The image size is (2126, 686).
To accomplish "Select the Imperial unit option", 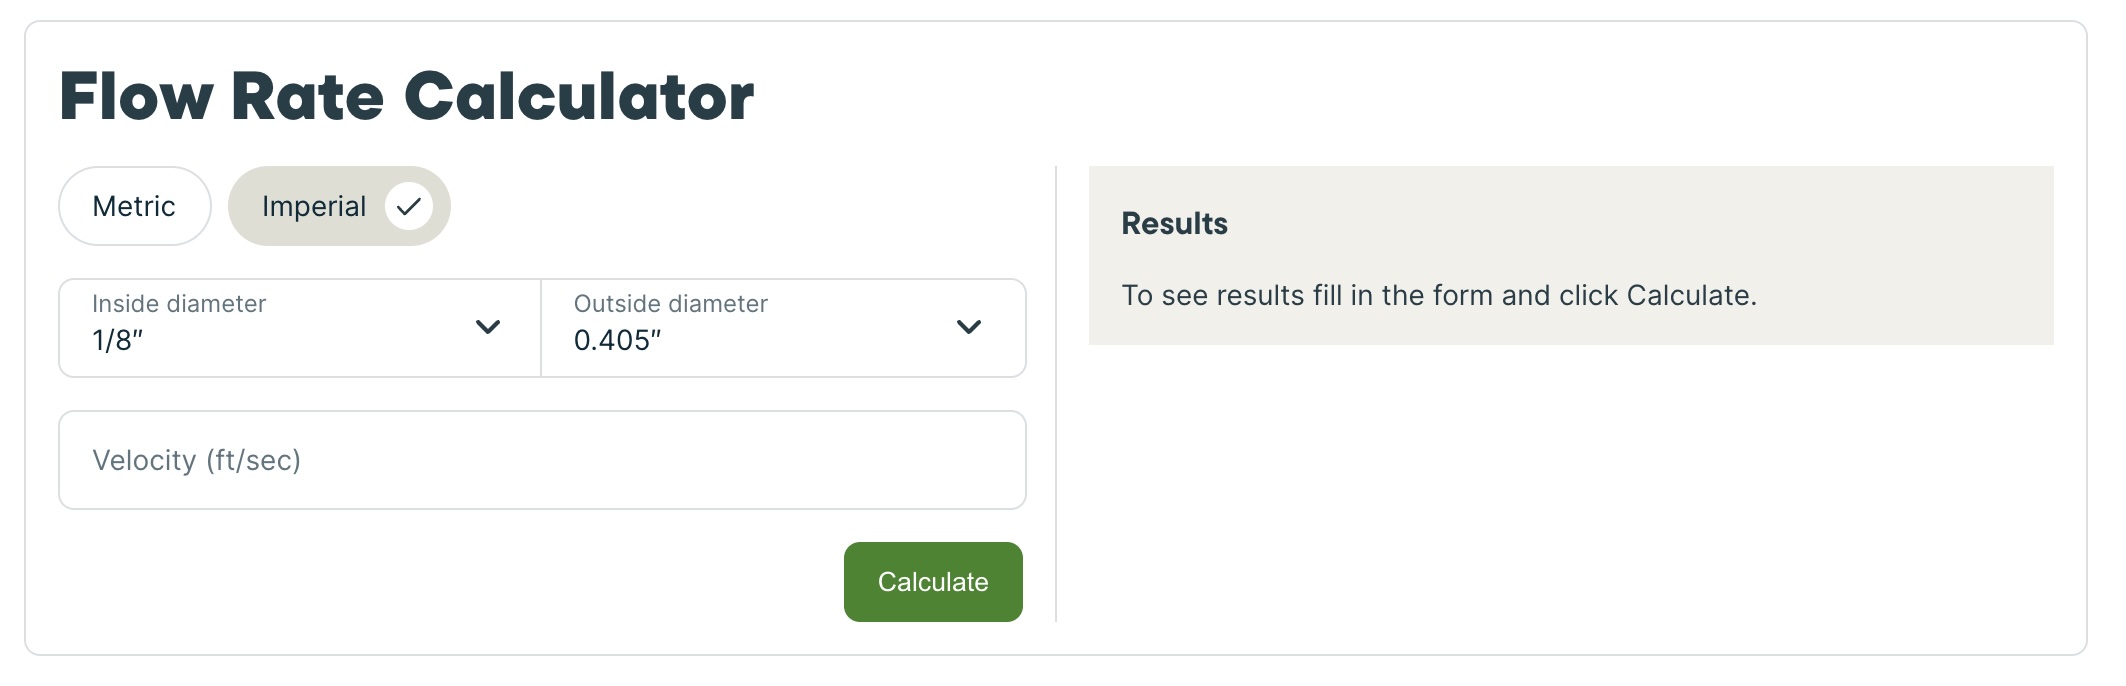I will coord(315,205).
